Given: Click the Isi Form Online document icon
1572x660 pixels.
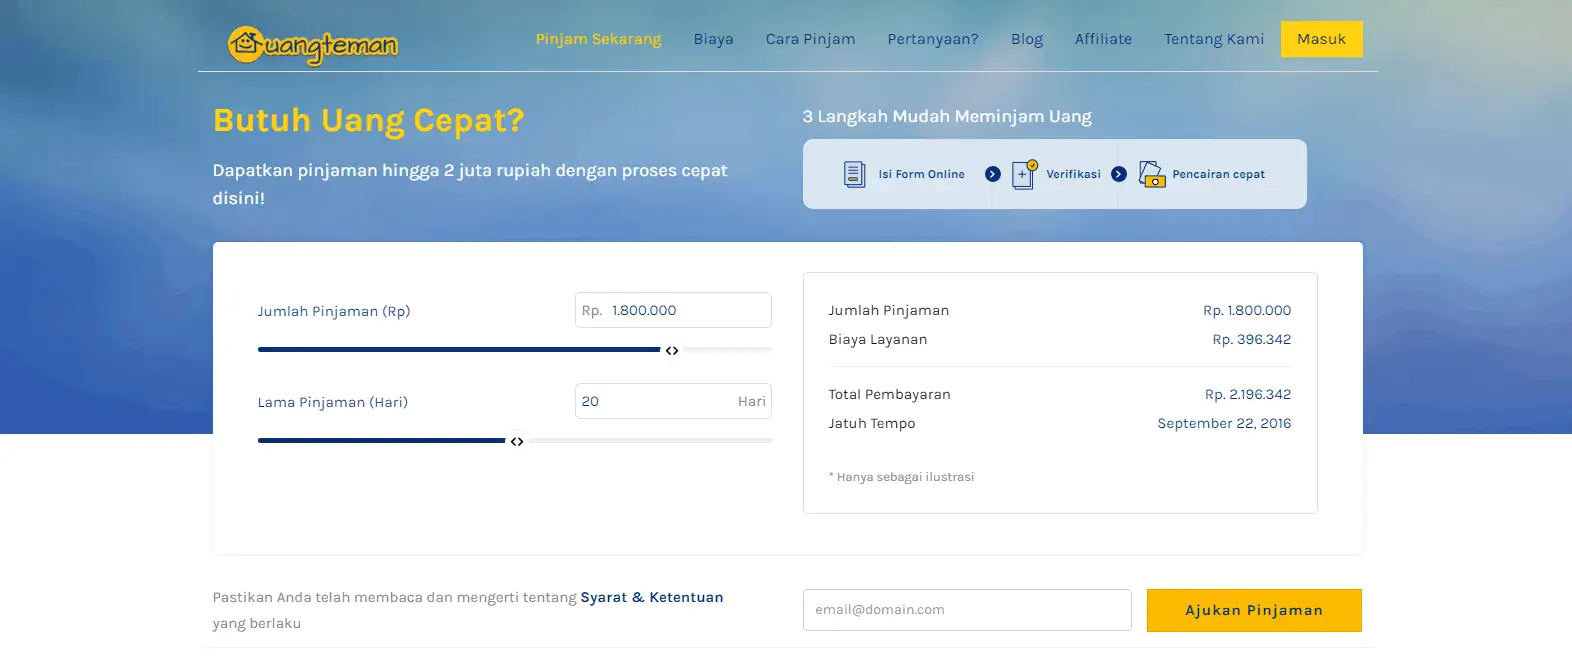Looking at the screenshot, I should [x=854, y=174].
